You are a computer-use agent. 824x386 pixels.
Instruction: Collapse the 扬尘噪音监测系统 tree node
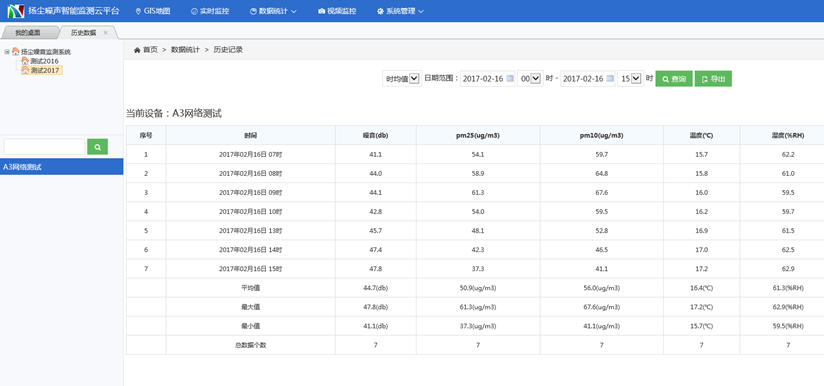tap(7, 51)
